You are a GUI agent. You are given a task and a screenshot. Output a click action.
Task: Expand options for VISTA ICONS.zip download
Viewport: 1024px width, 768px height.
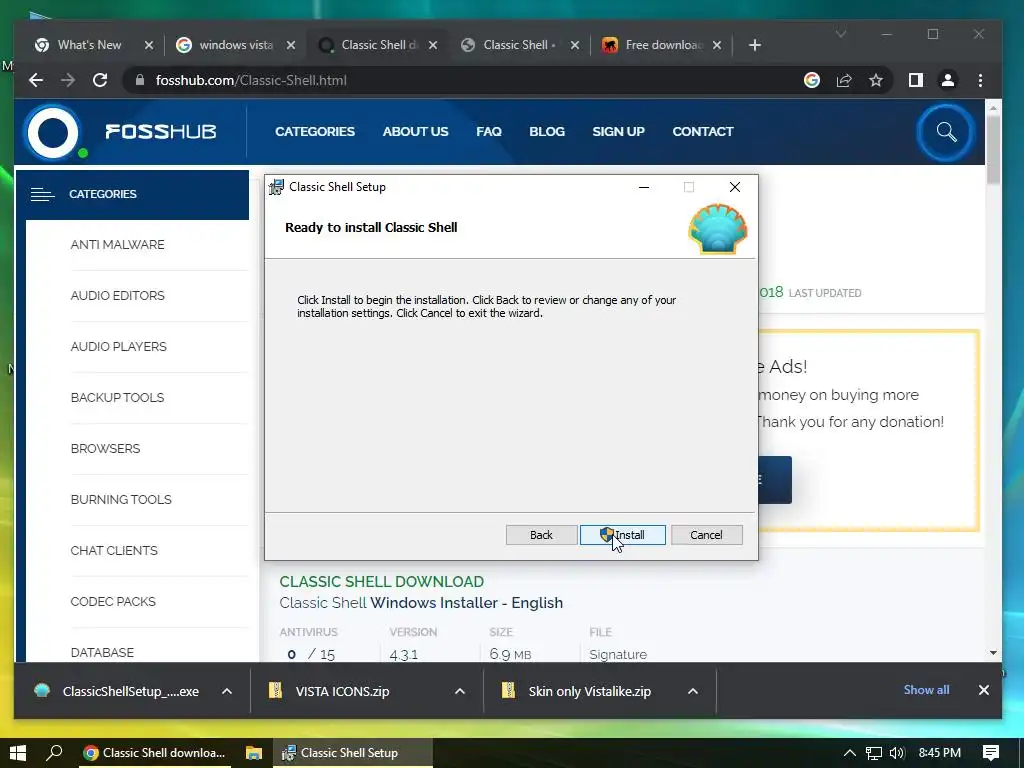coord(460,691)
